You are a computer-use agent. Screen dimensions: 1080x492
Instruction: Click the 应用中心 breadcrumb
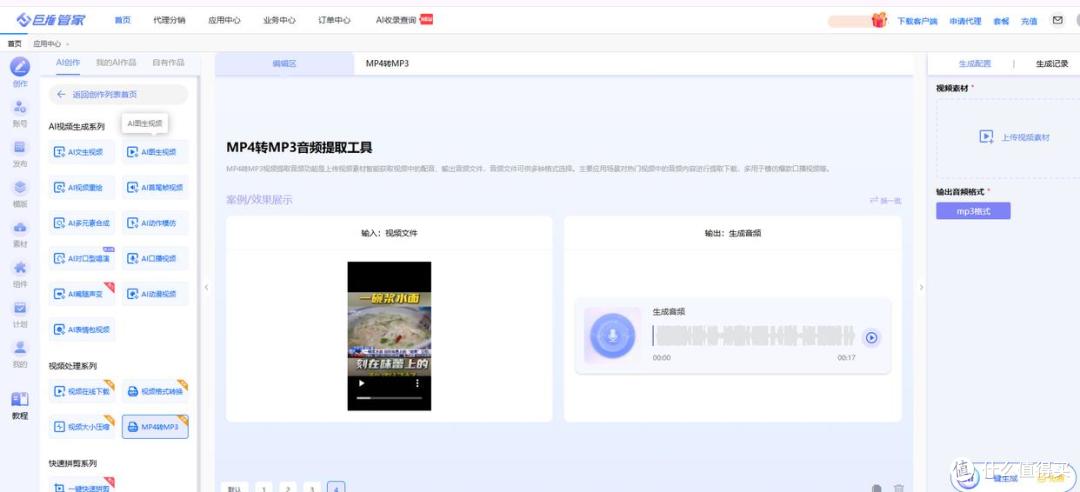(x=48, y=43)
